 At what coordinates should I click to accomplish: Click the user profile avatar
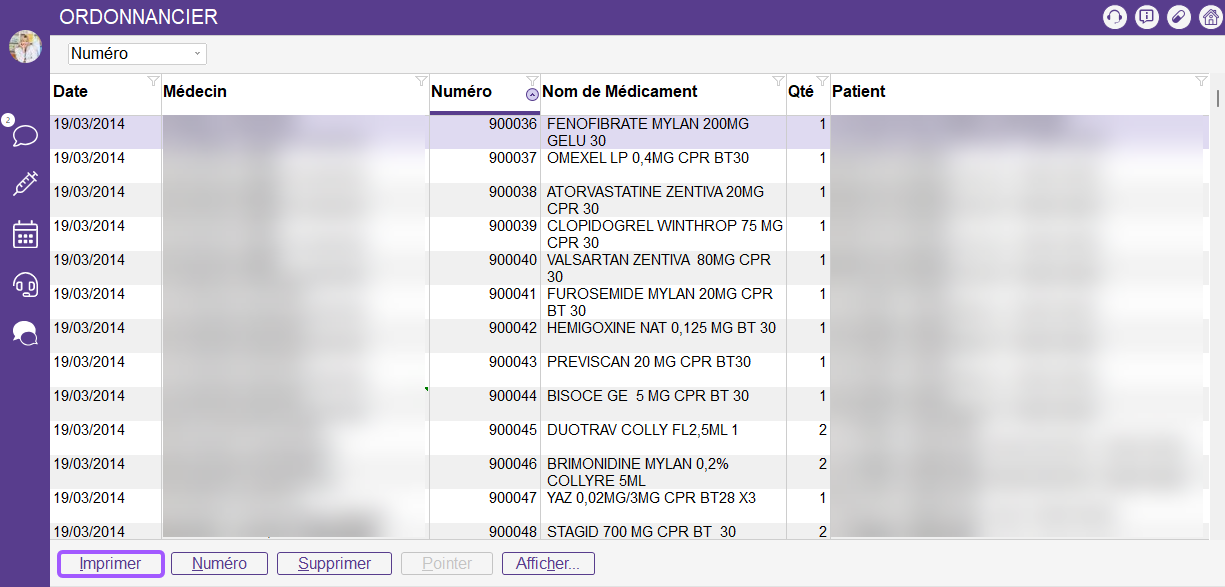pyautogui.click(x=25, y=46)
